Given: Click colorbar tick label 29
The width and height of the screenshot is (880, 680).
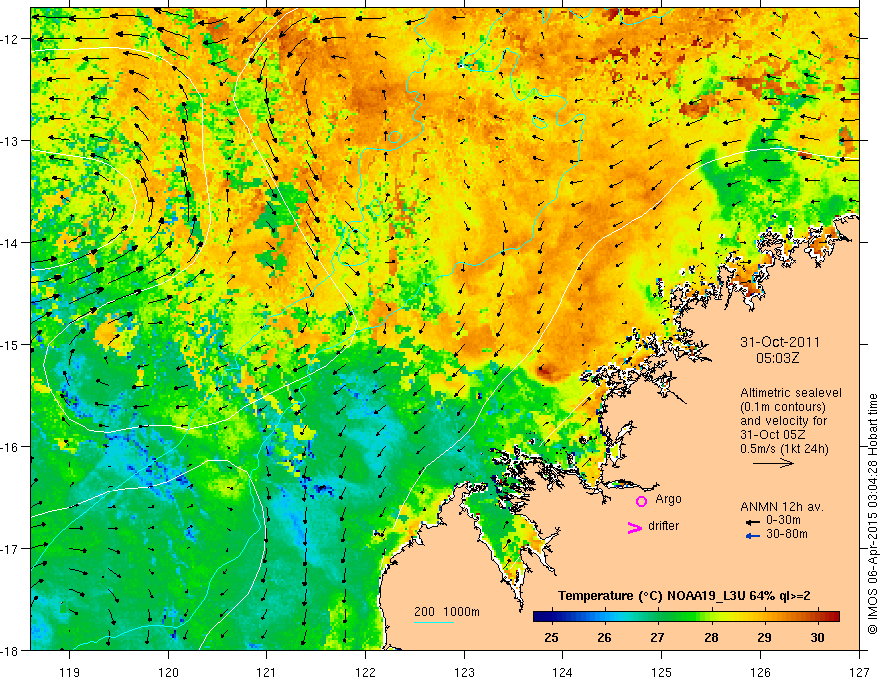Looking at the screenshot, I should click(x=764, y=637).
